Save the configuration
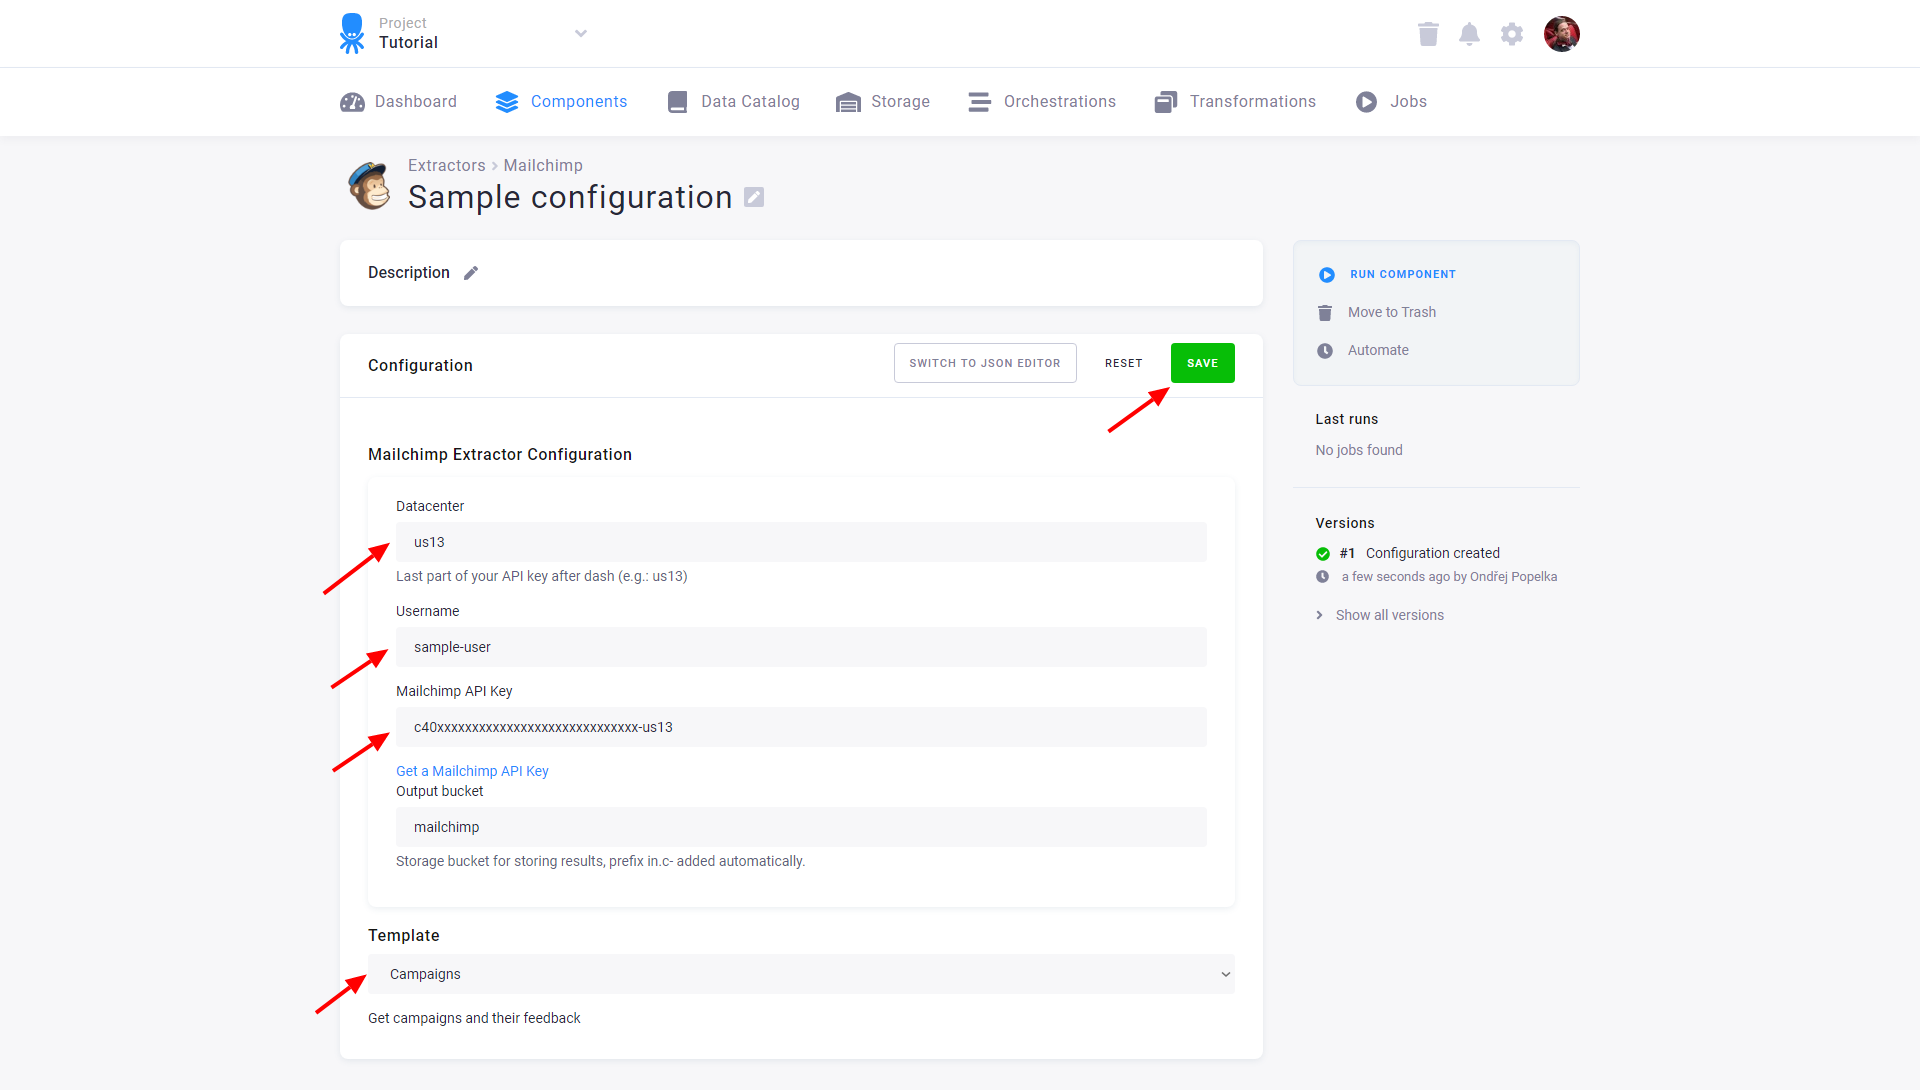The height and width of the screenshot is (1090, 1920). pyautogui.click(x=1202, y=363)
